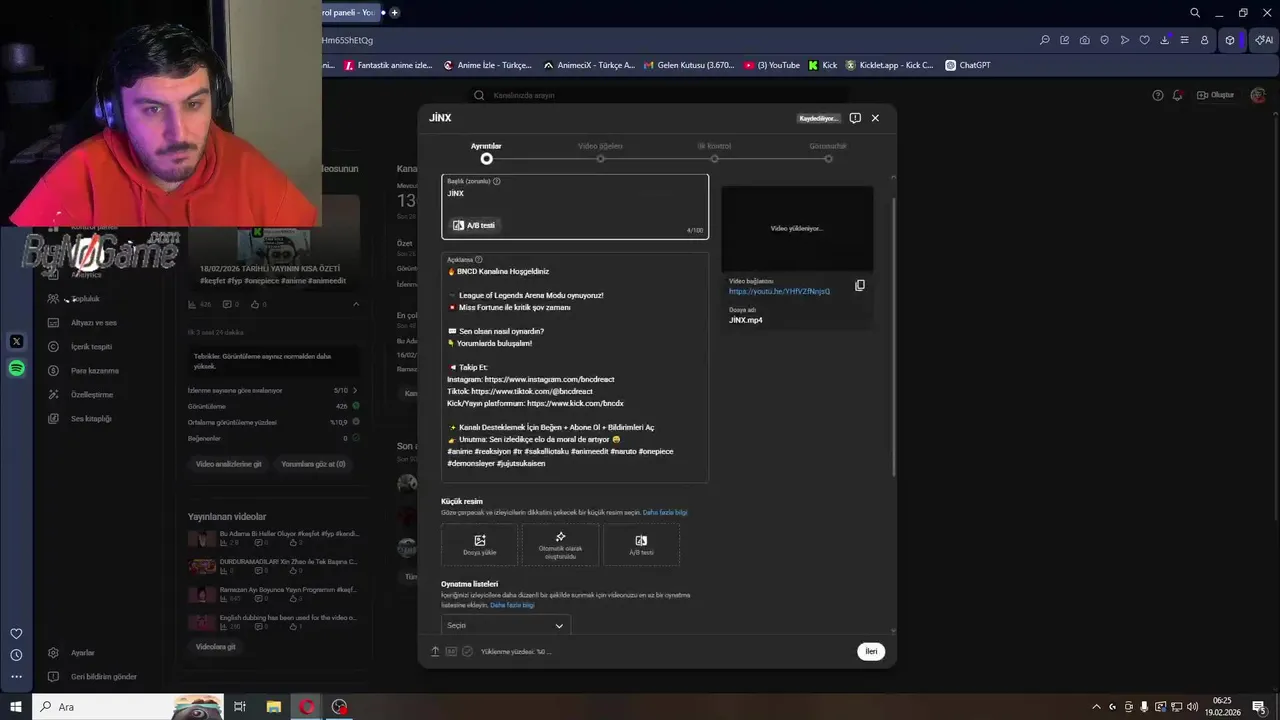Viewport: 1280px width, 720px height.
Task: Click the video preview thumbnail area
Action: coord(797,229)
